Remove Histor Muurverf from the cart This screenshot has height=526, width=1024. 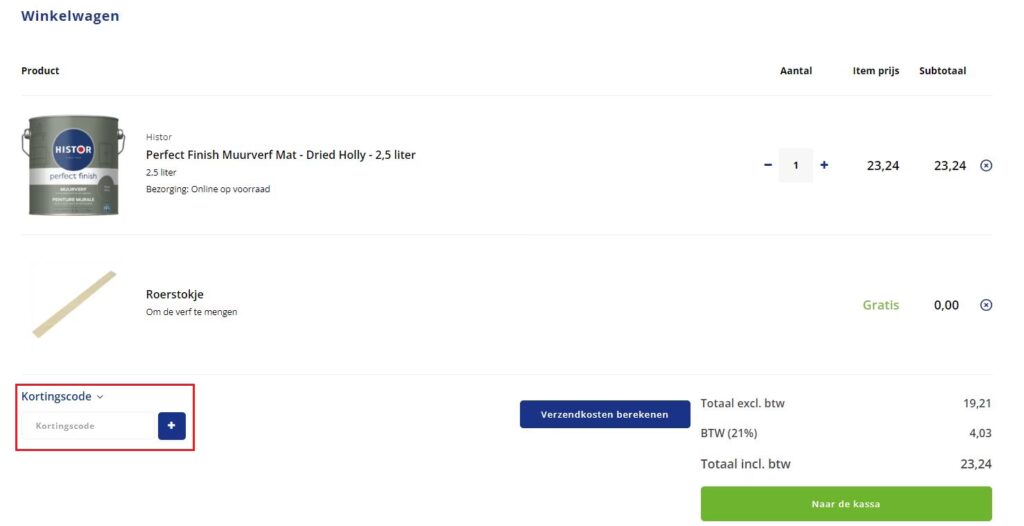click(986, 166)
